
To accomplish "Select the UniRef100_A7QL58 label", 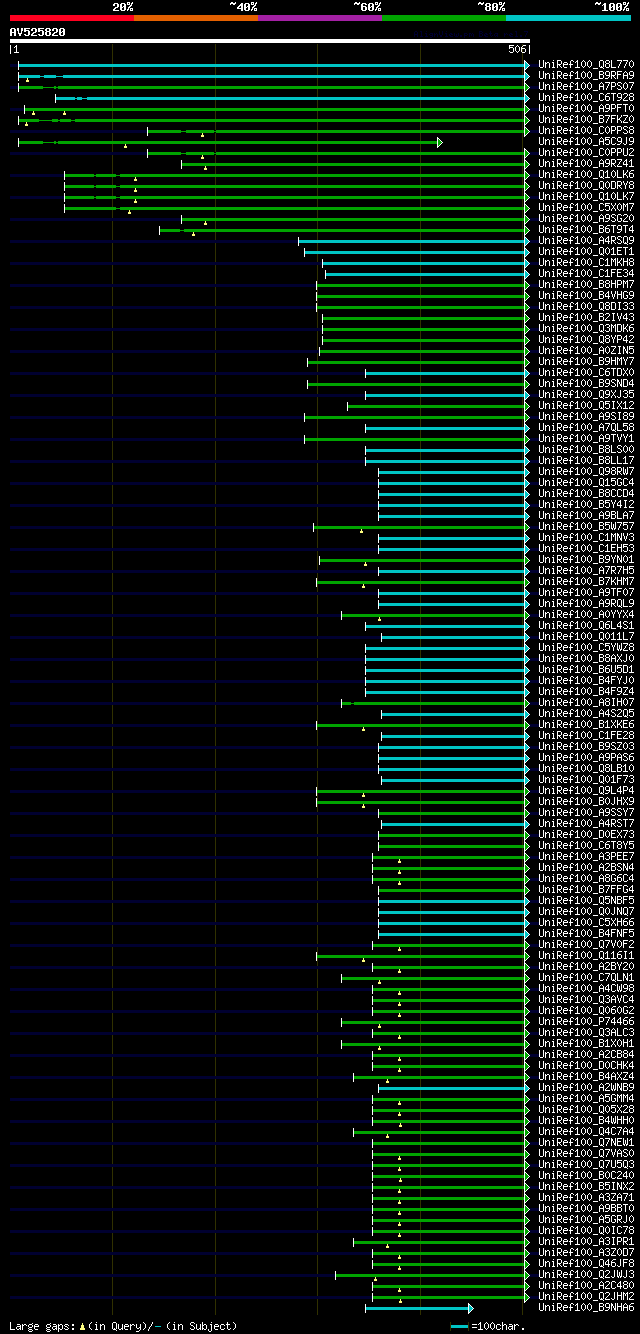I will (586, 428).
